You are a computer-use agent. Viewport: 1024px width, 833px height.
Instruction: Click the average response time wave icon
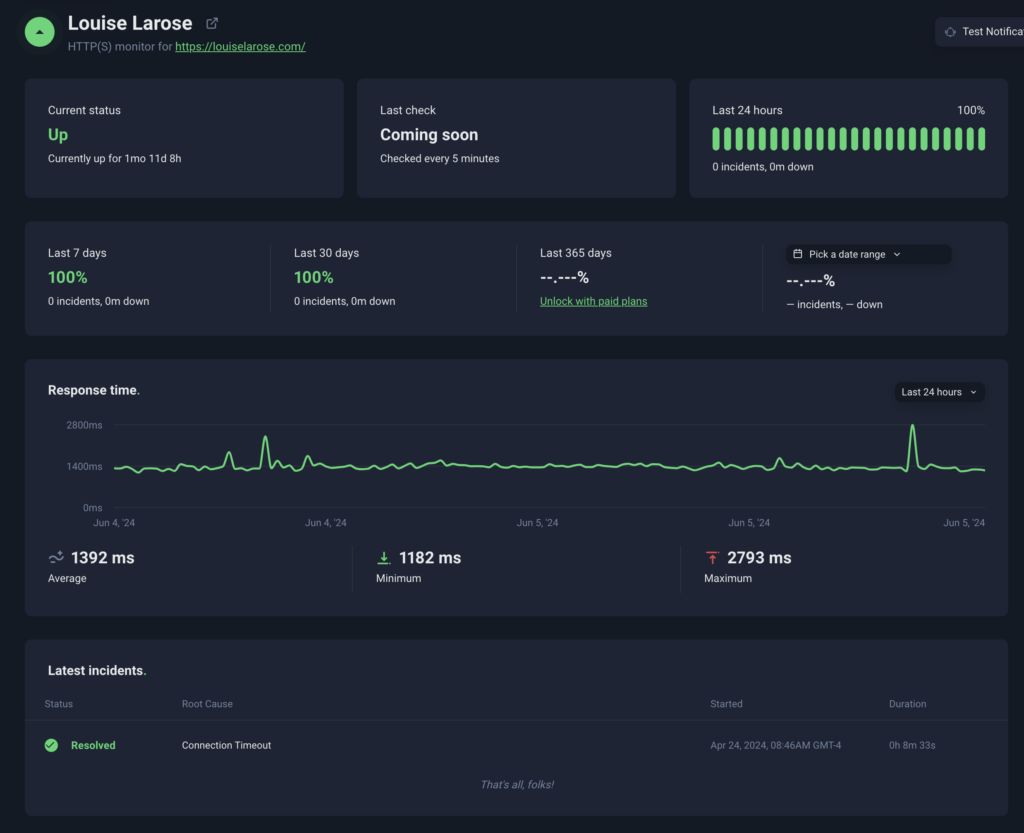pos(56,558)
